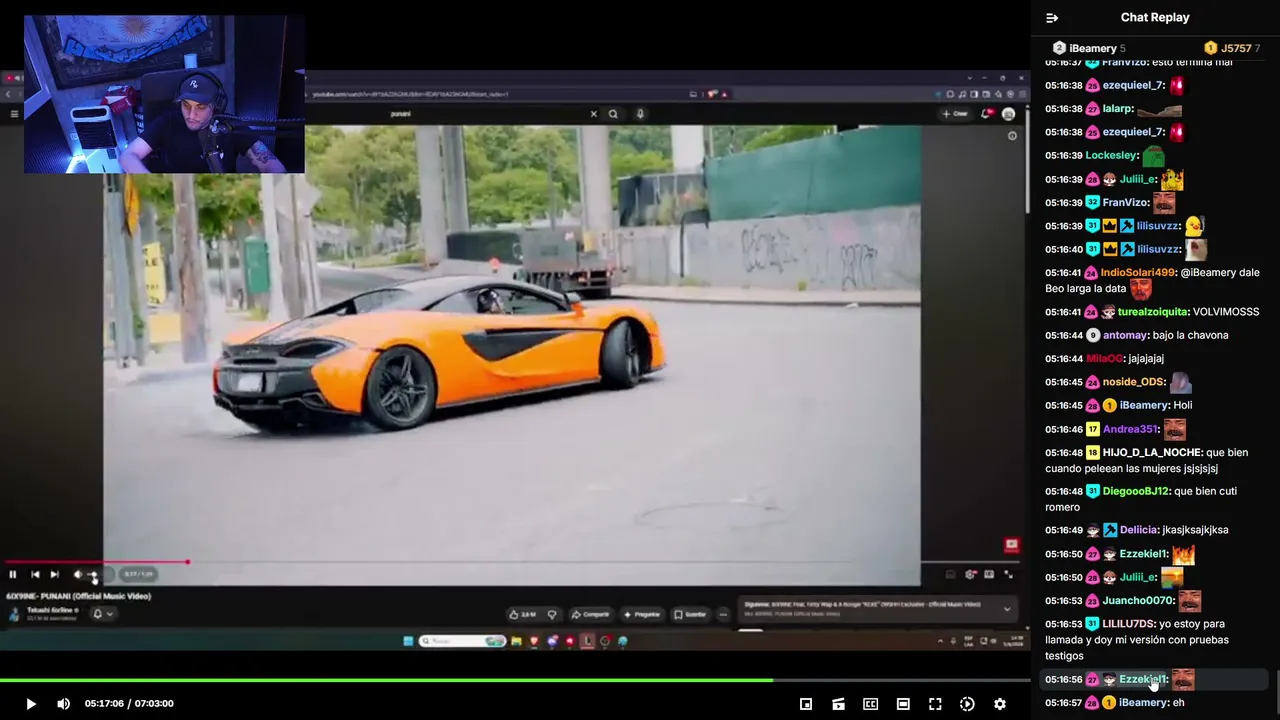
Task: Open J5757's leaderboard entry
Action: [x=1232, y=48]
